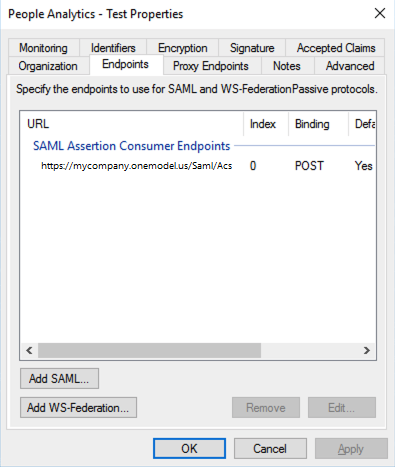Click the Add SAML... button
Image resolution: width=395 pixels, height=467 pixels.
(x=59, y=379)
